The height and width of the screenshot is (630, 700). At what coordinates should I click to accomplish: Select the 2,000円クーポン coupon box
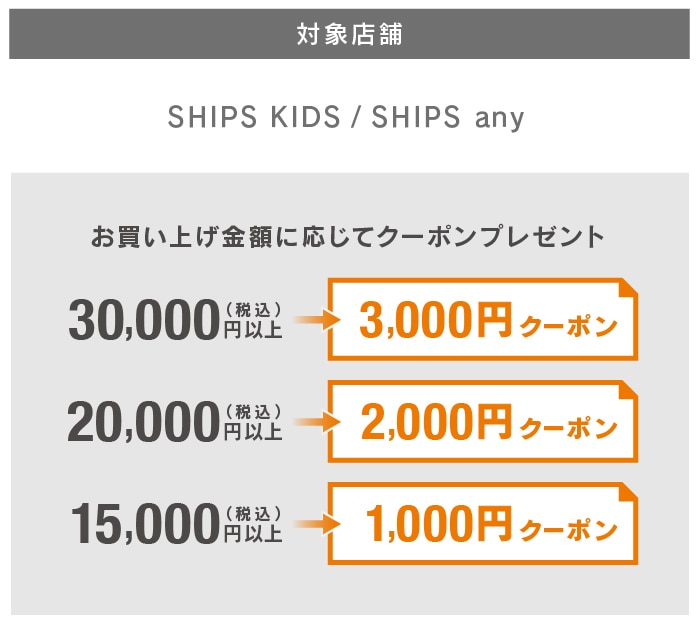tap(482, 422)
